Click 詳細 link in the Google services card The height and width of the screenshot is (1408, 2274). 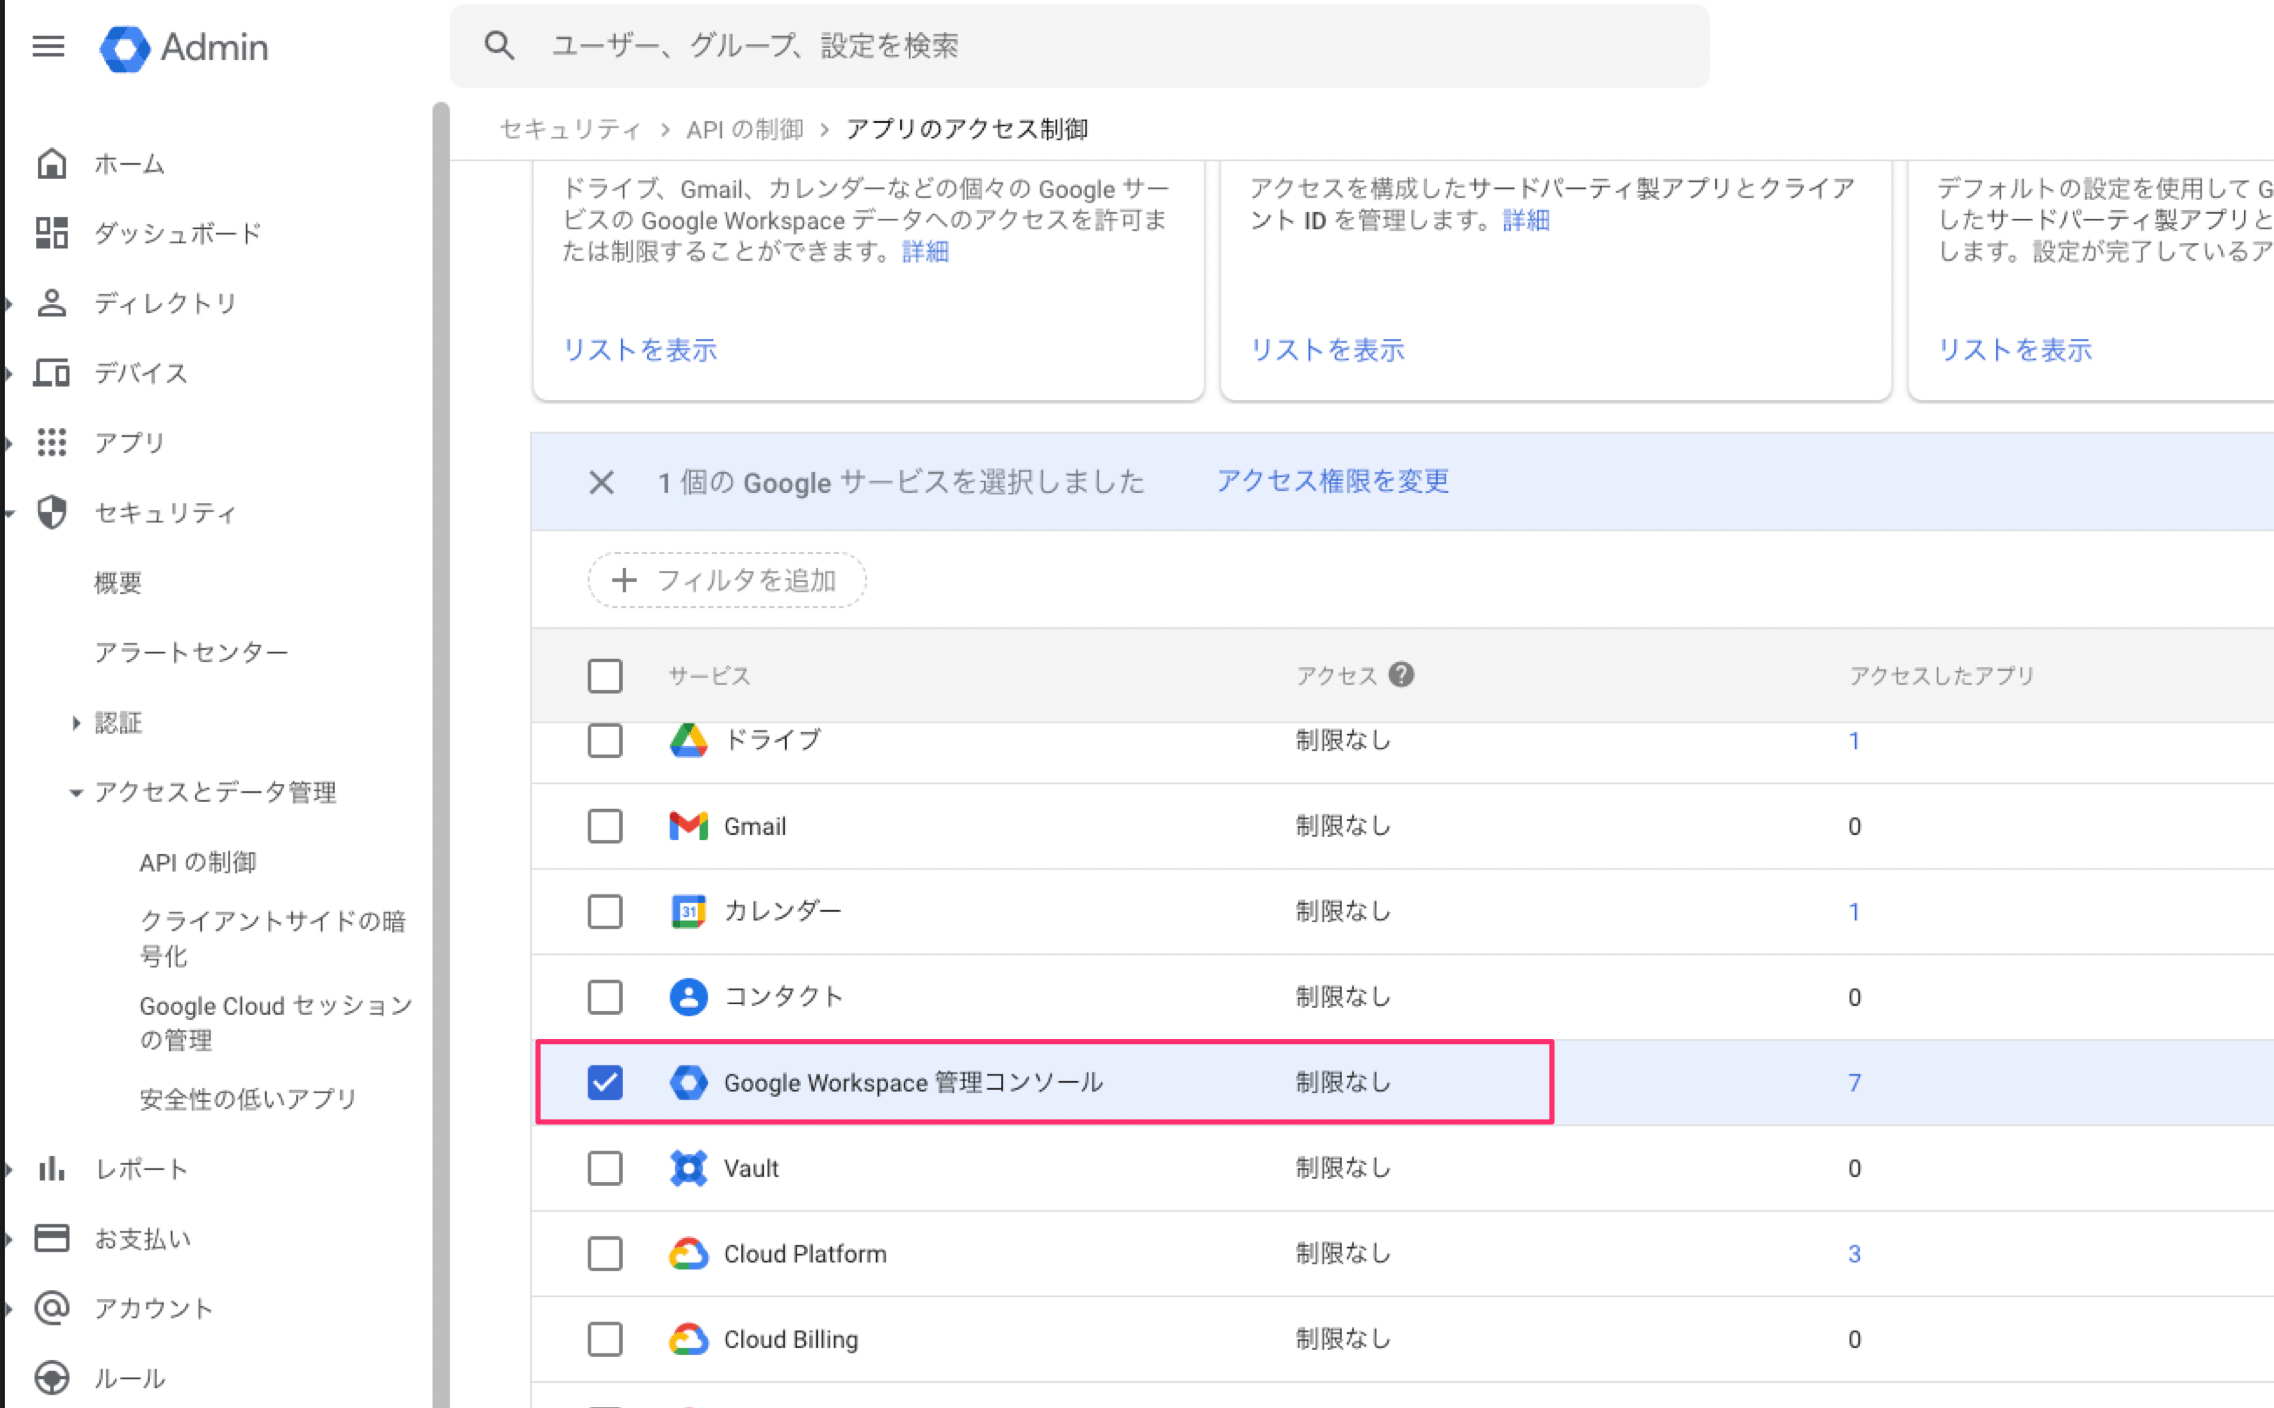point(925,251)
